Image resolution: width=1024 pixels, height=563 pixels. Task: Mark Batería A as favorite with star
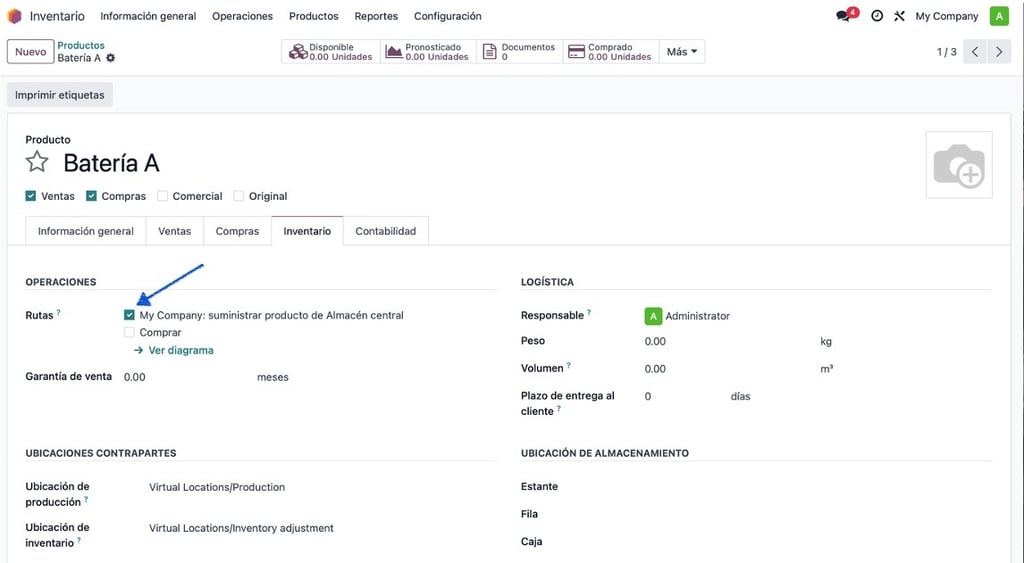tap(37, 161)
